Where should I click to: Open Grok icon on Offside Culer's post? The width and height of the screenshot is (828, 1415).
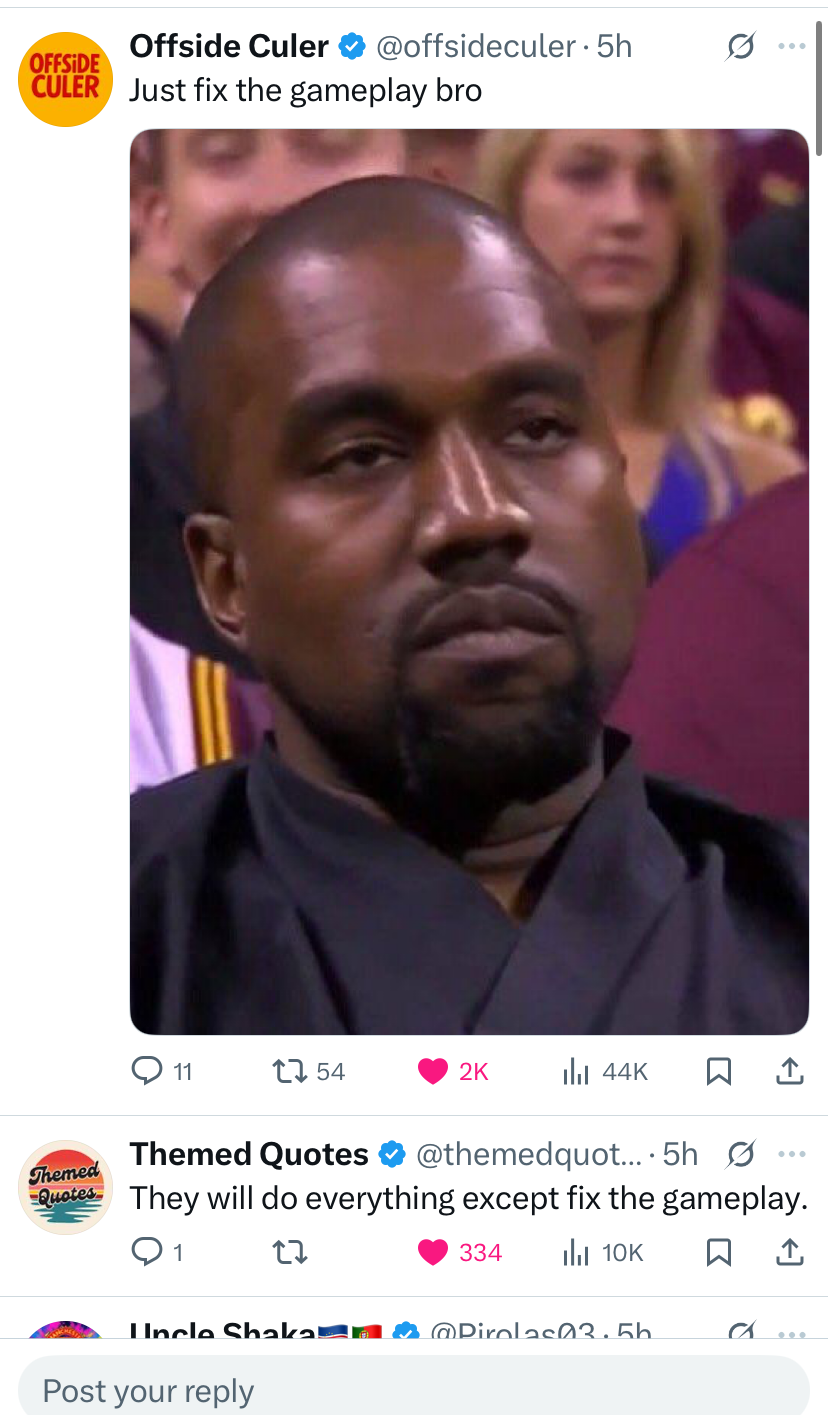(740, 46)
